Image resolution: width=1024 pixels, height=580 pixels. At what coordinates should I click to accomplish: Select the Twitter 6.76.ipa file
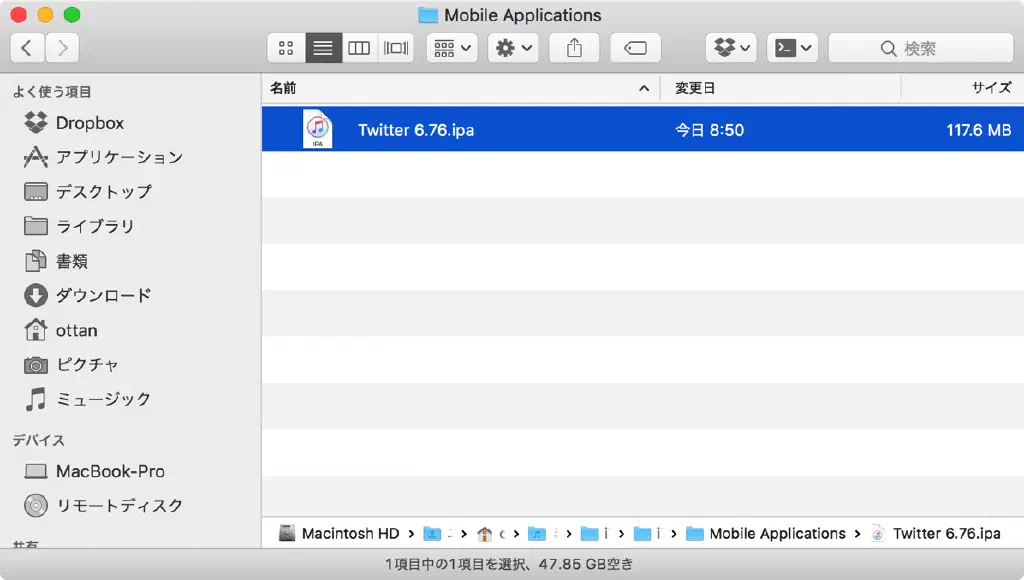click(x=416, y=130)
